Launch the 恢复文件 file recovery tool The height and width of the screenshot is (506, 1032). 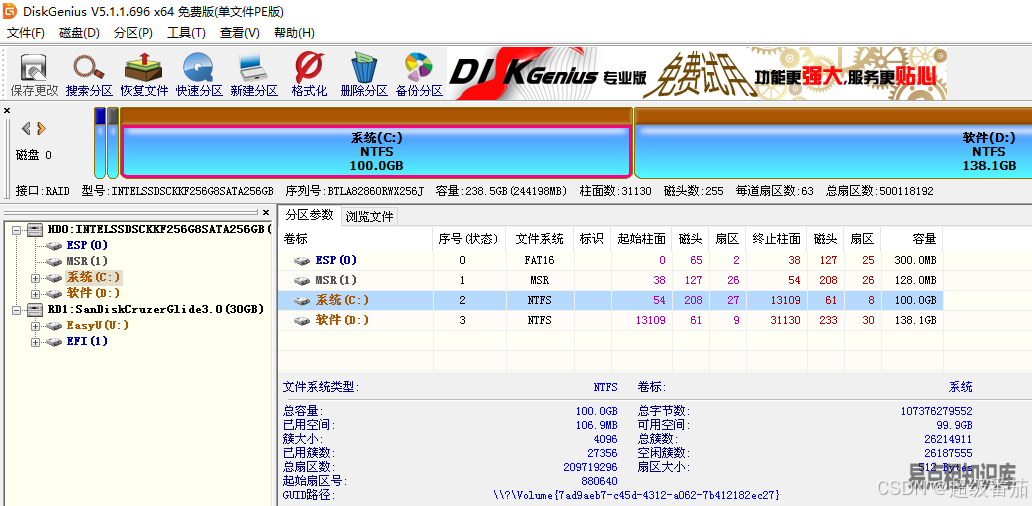pos(144,75)
